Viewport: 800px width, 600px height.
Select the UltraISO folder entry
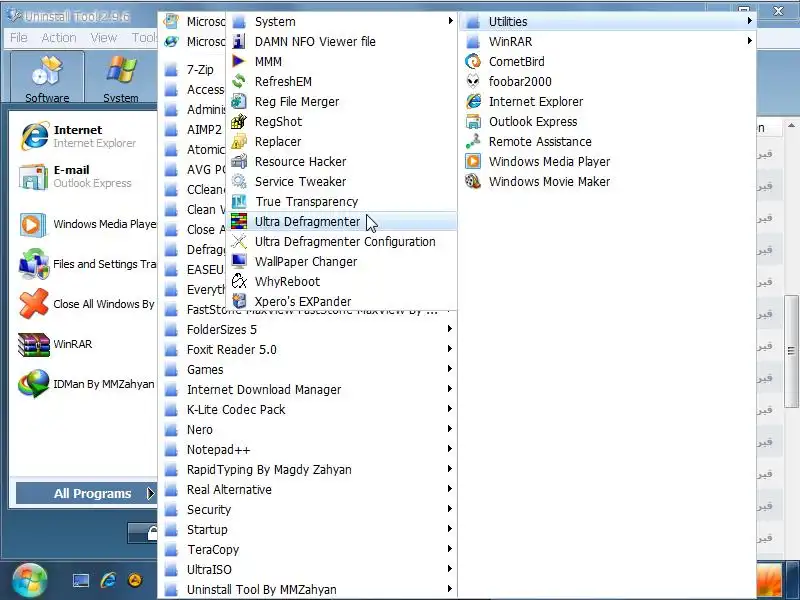coord(308,569)
